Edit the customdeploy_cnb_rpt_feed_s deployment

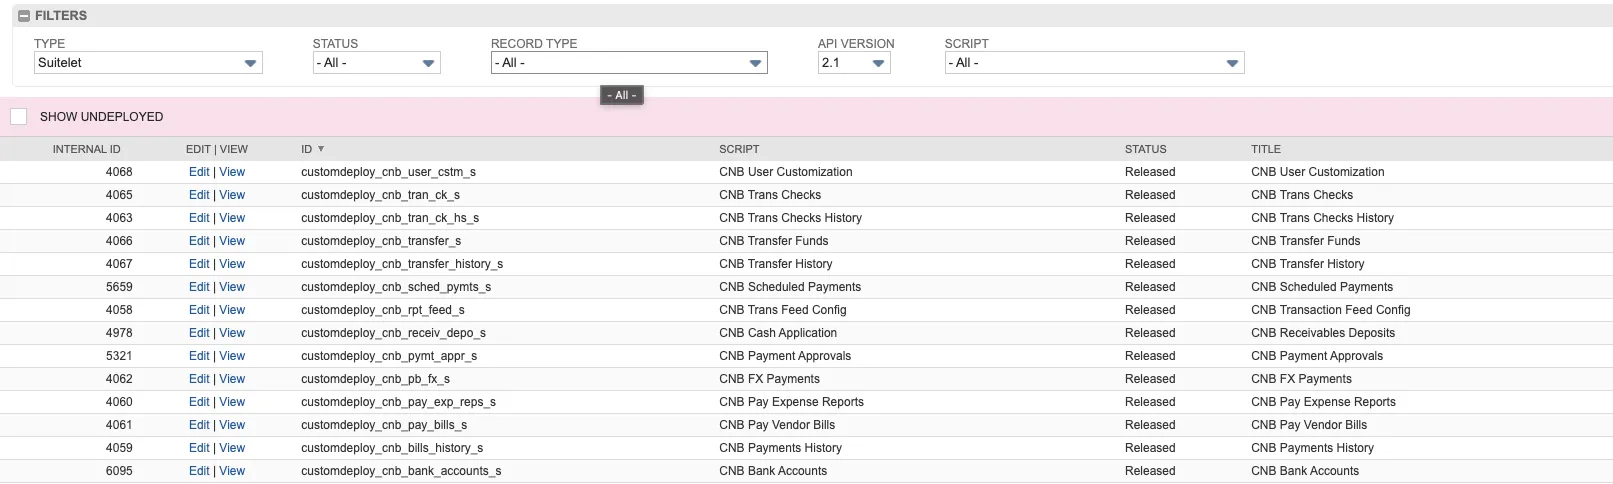point(199,310)
